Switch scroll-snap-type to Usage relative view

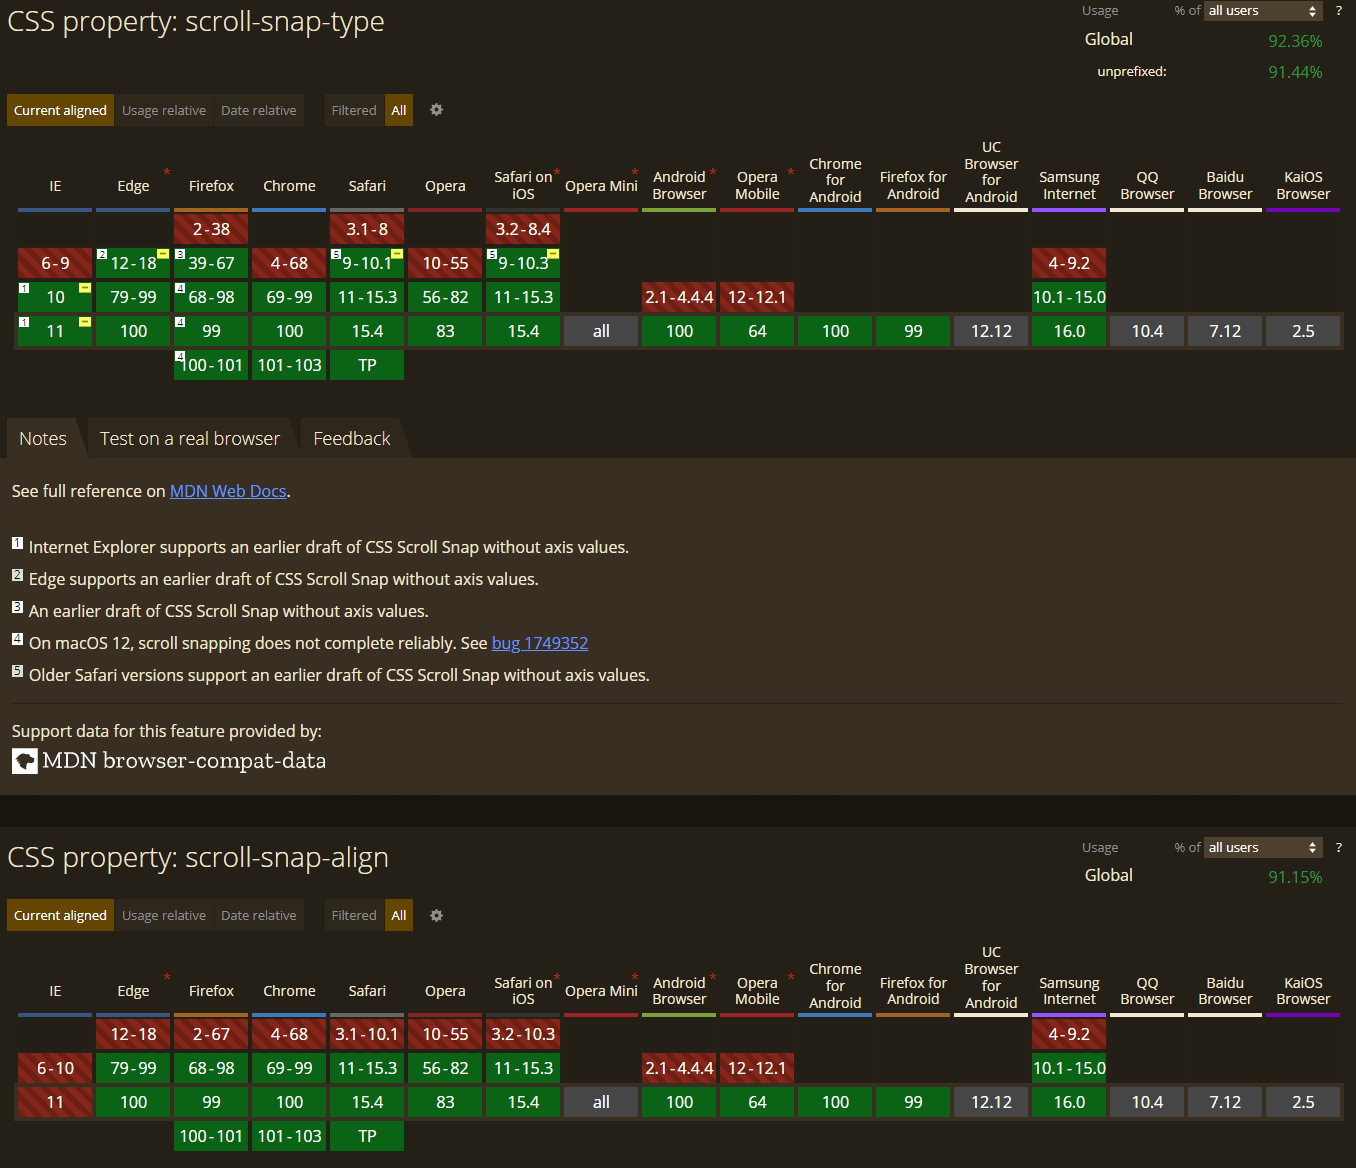164,110
